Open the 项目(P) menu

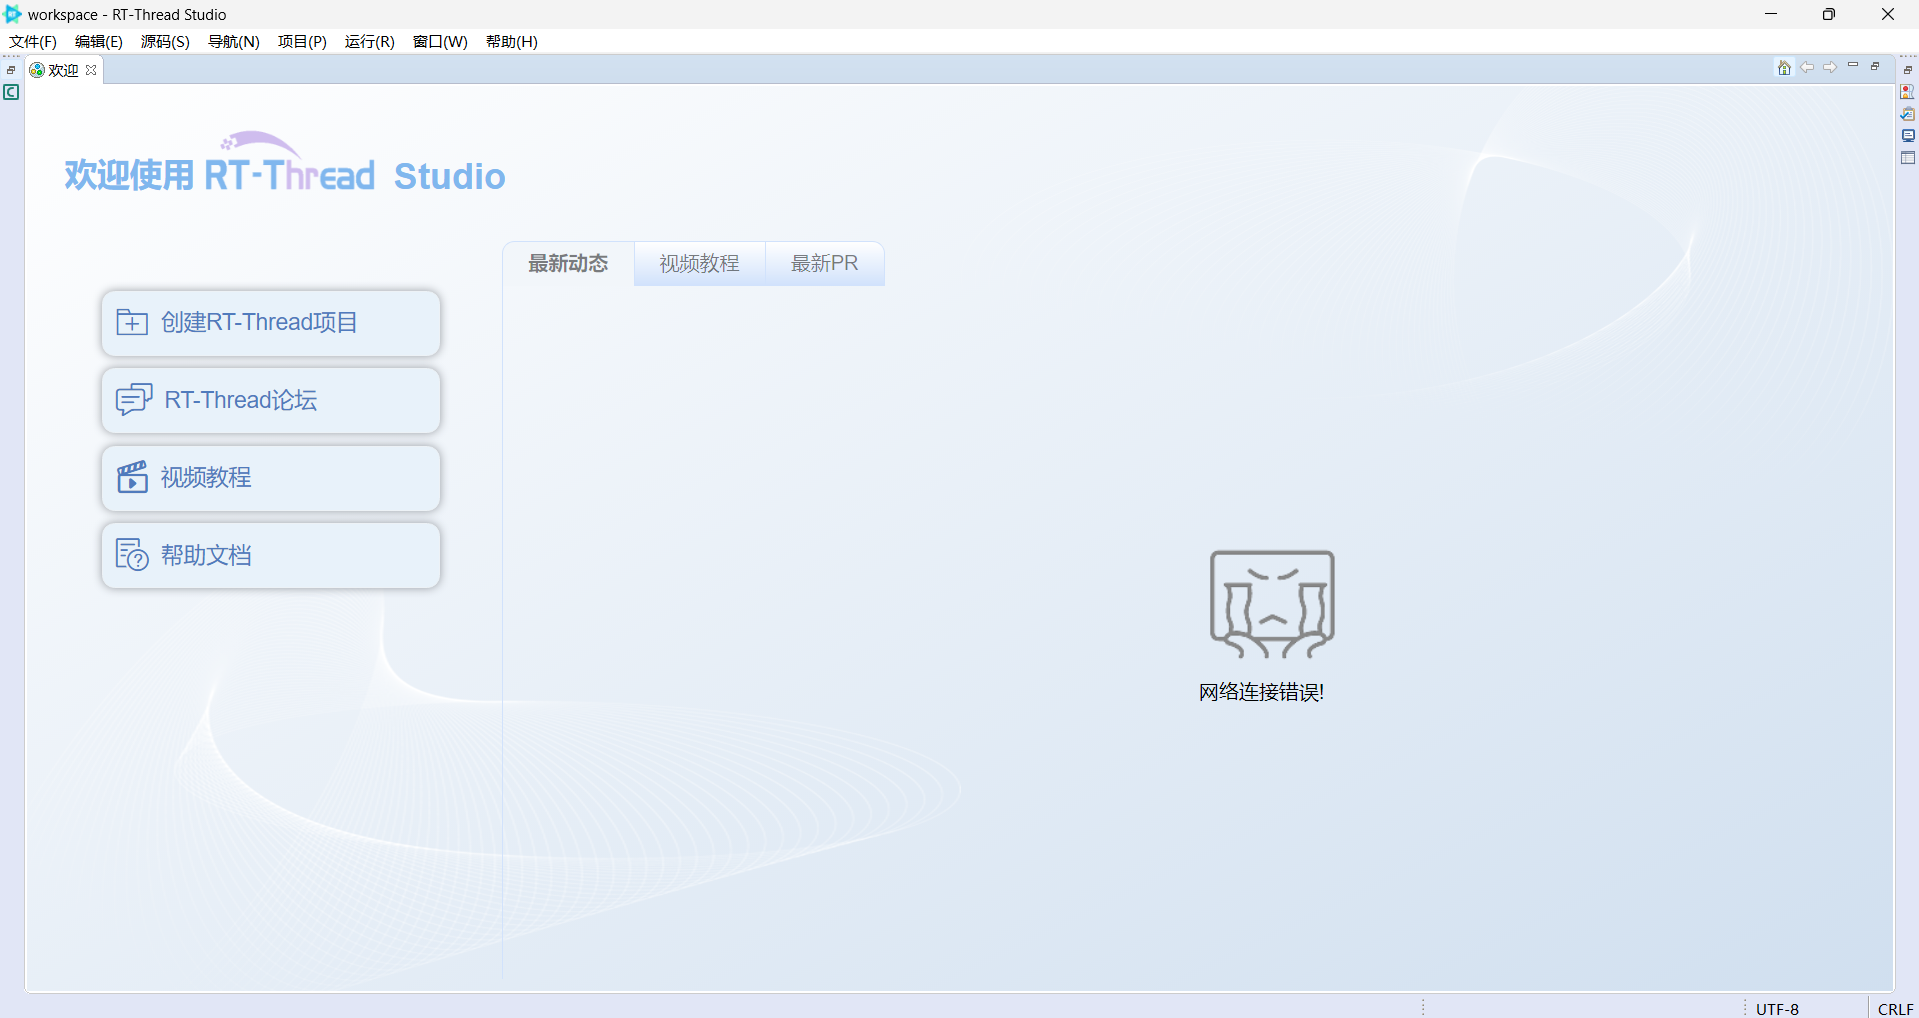click(x=302, y=41)
